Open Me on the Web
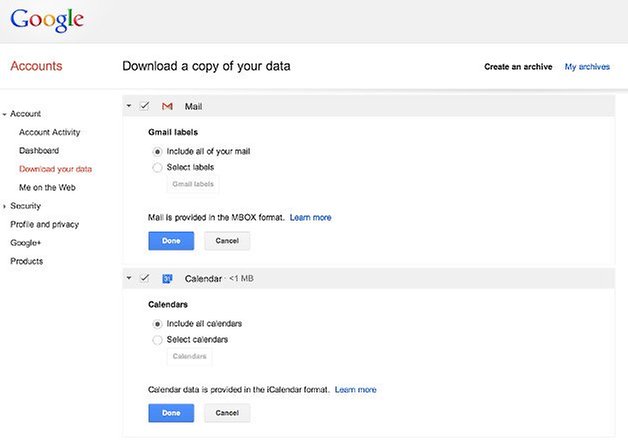Viewport: 628px width, 444px height. [x=47, y=187]
